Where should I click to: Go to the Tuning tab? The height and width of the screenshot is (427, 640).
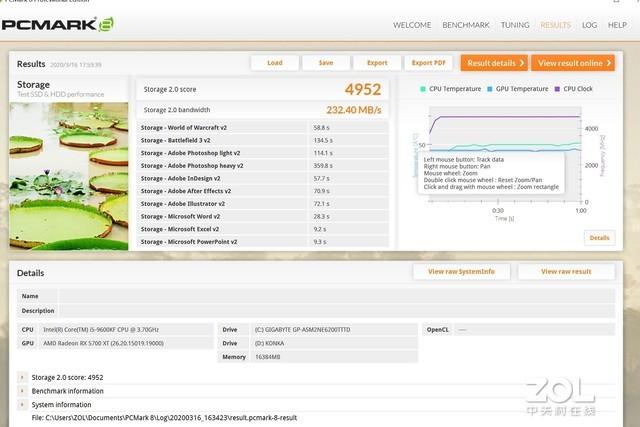click(x=515, y=24)
